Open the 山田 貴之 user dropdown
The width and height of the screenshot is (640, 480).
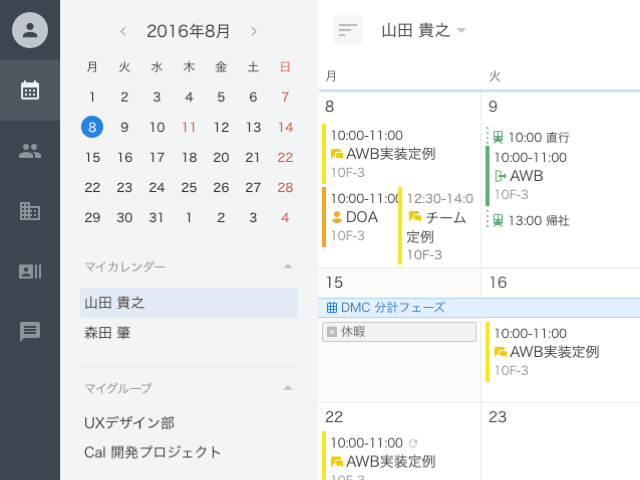pyautogui.click(x=424, y=31)
